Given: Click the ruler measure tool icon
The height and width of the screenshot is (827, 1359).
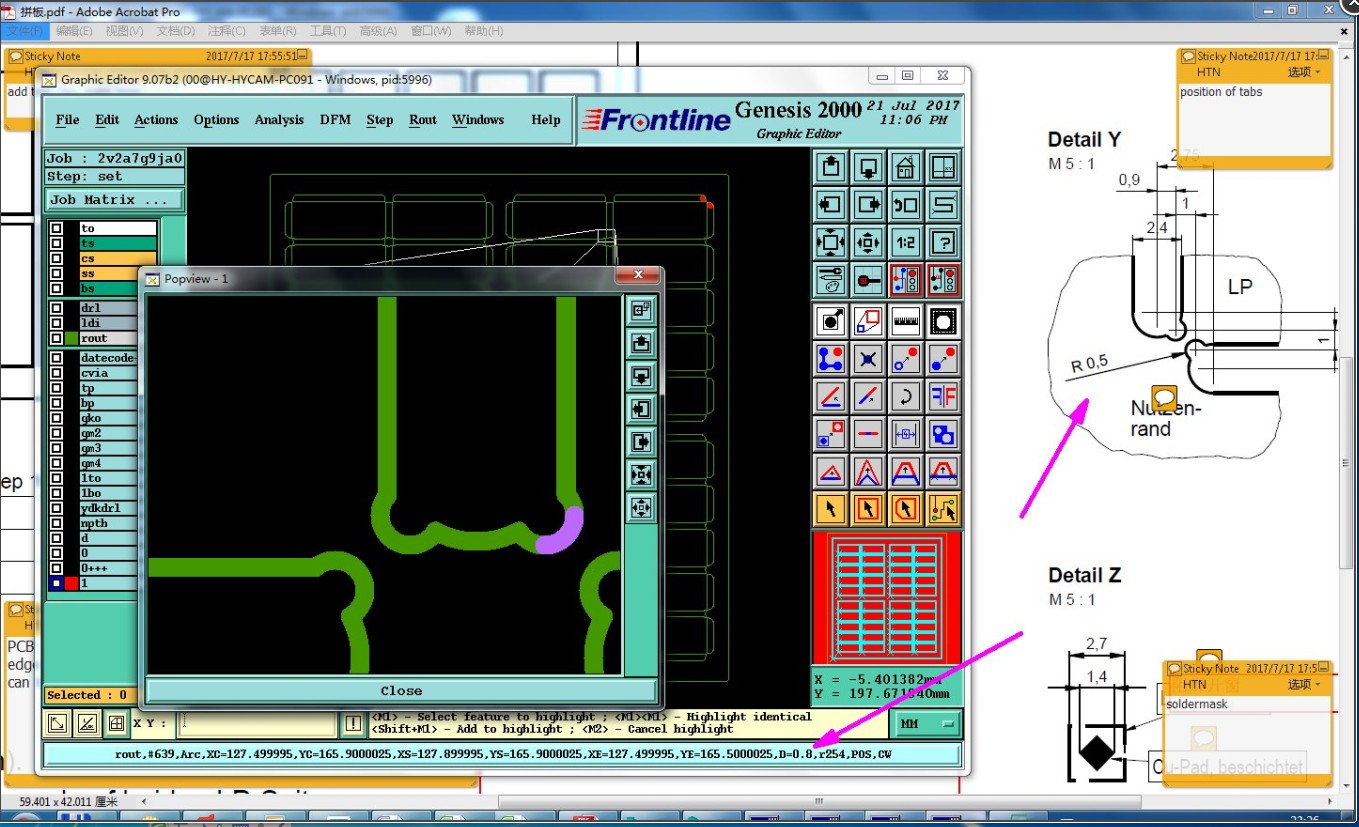Looking at the screenshot, I should pyautogui.click(x=905, y=321).
